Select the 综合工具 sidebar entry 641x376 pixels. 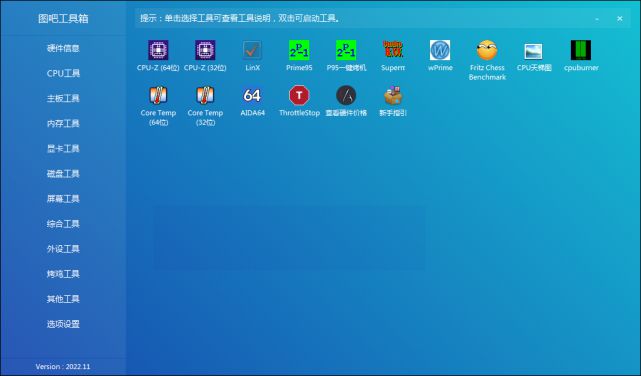pos(63,224)
